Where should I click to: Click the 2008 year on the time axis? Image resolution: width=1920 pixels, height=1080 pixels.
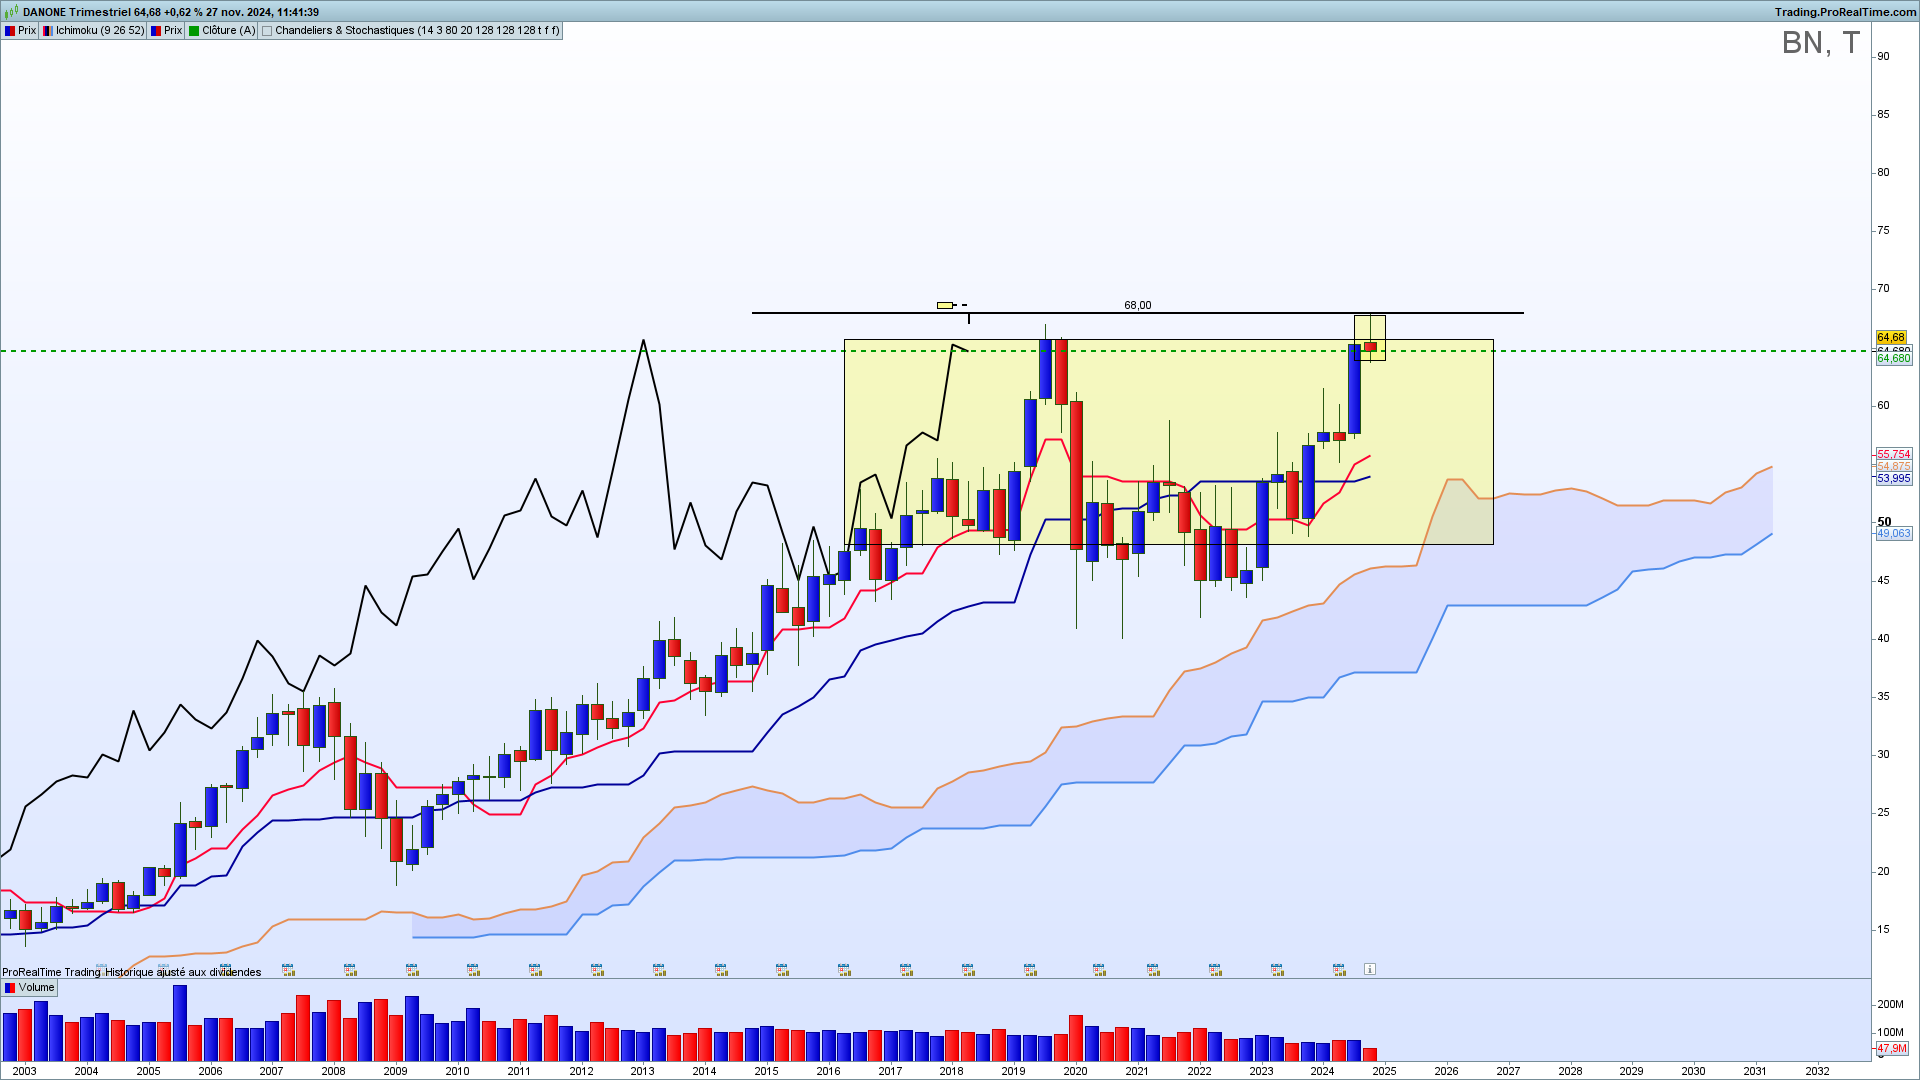333,1071
